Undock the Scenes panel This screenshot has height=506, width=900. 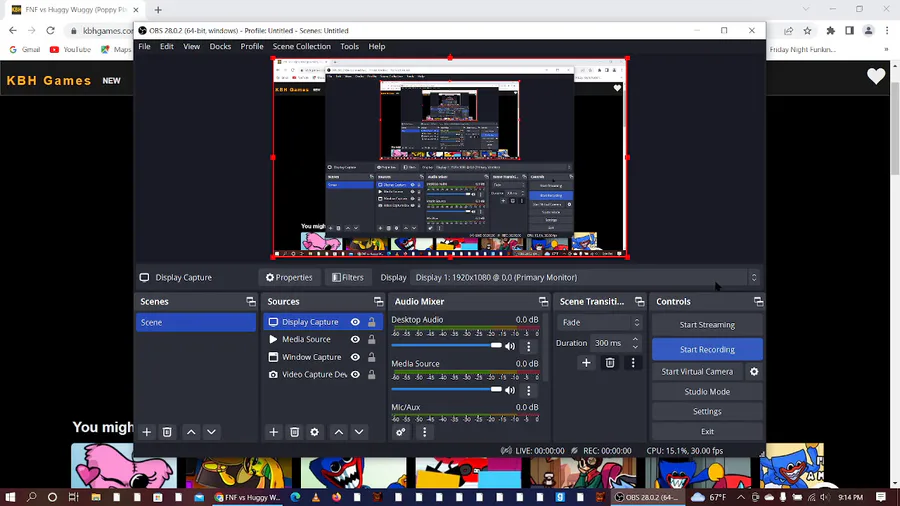(251, 302)
